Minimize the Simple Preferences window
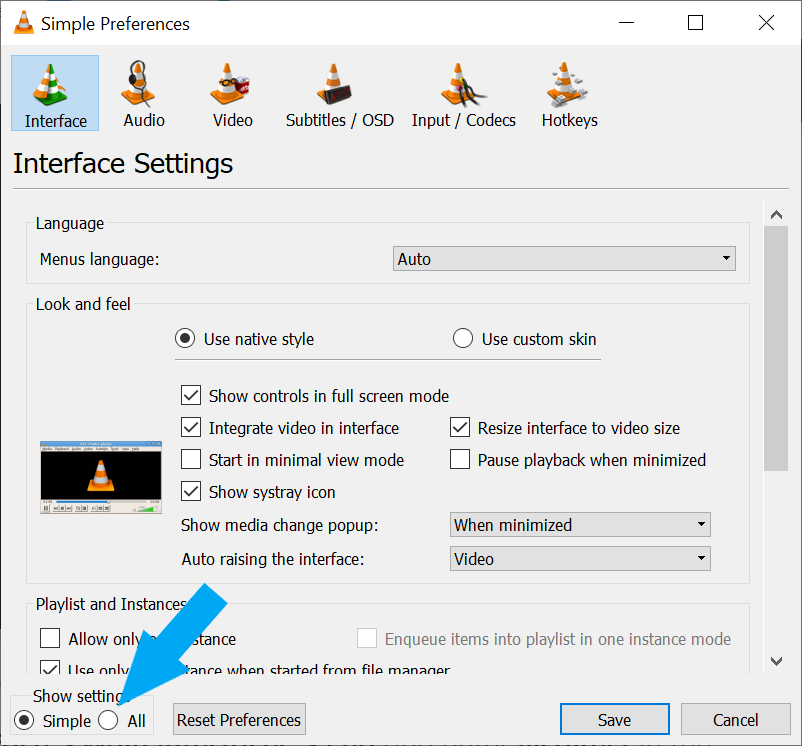Image resolution: width=802 pixels, height=746 pixels. [x=626, y=22]
